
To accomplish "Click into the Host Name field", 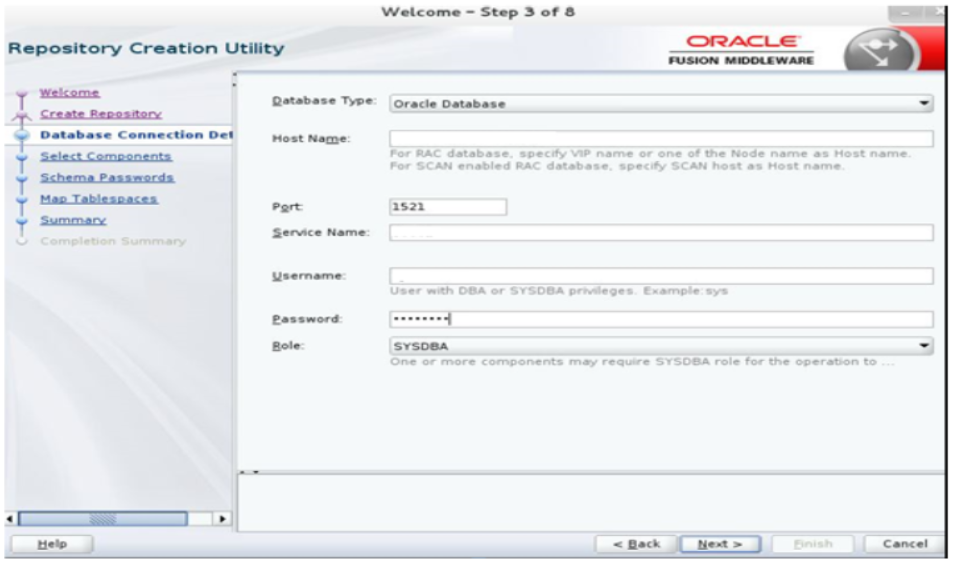I will coord(661,138).
